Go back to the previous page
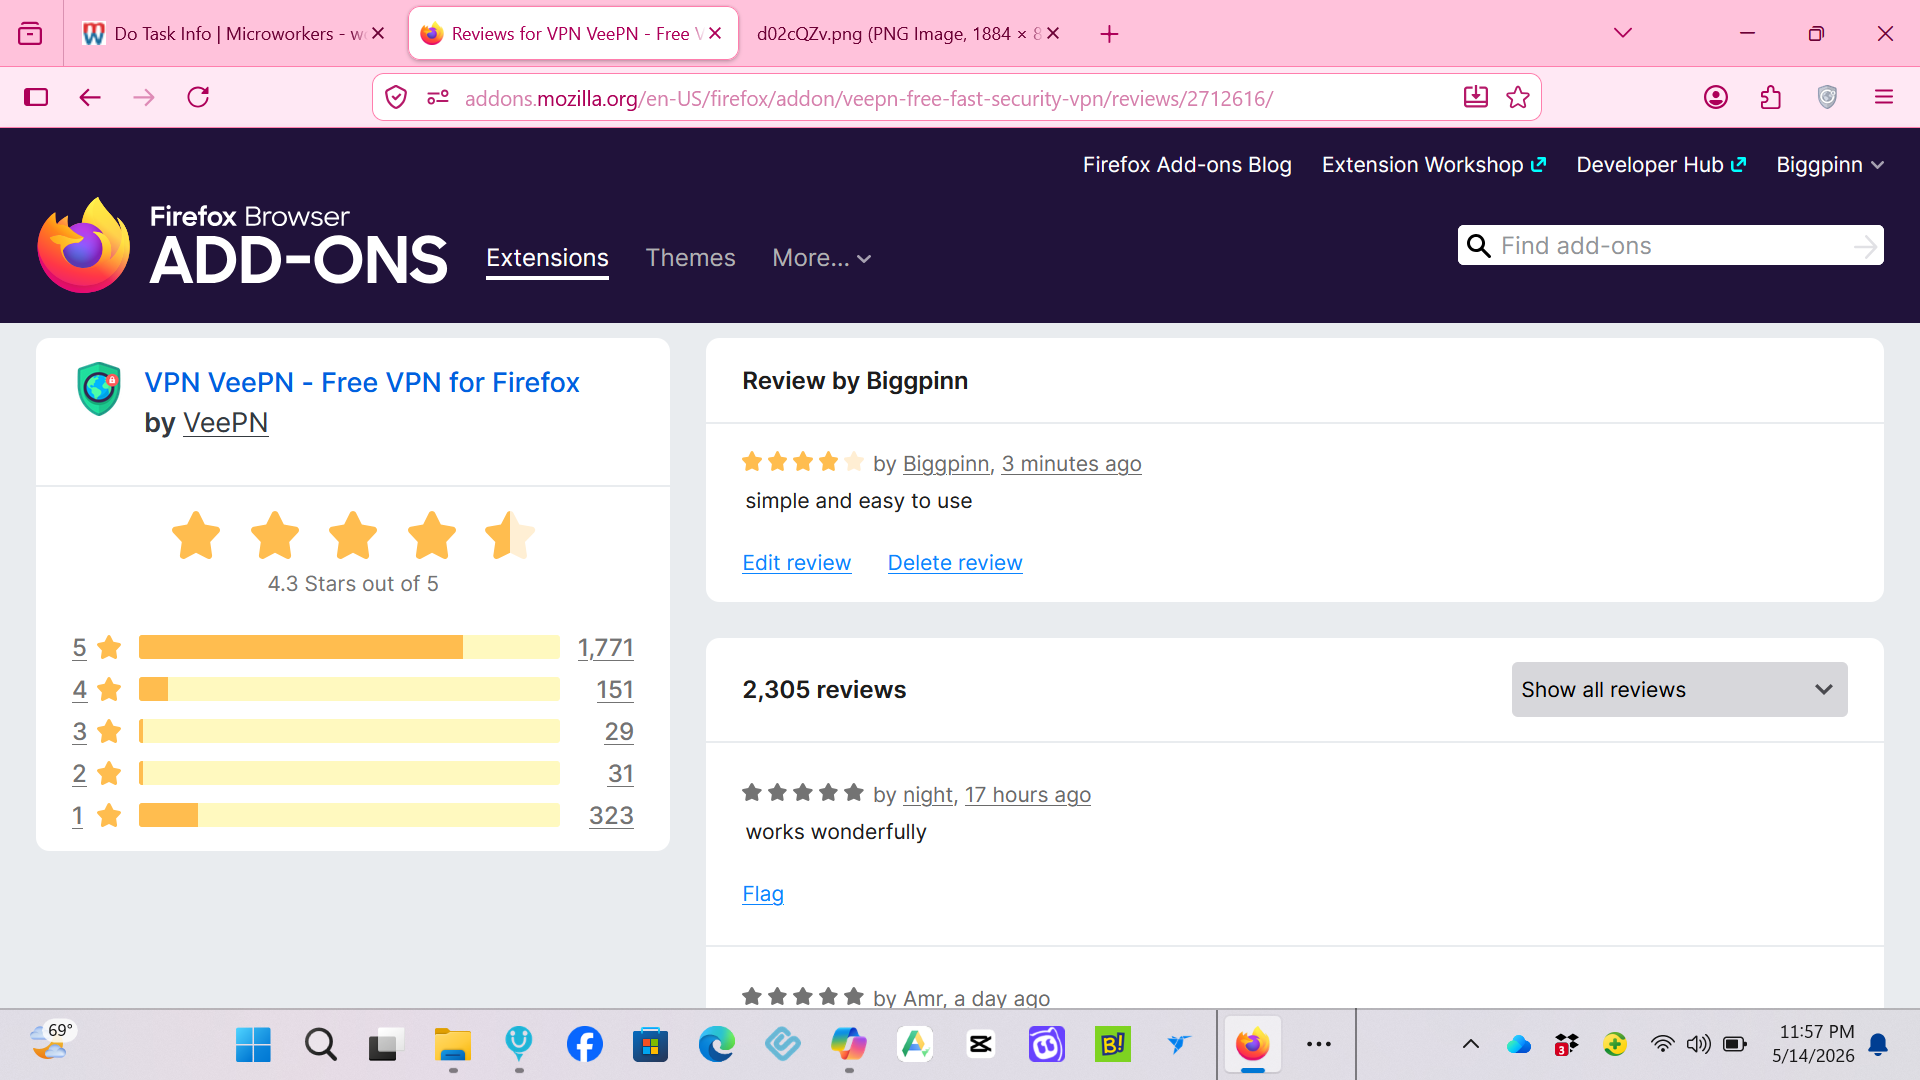The height and width of the screenshot is (1080, 1920). (x=90, y=97)
